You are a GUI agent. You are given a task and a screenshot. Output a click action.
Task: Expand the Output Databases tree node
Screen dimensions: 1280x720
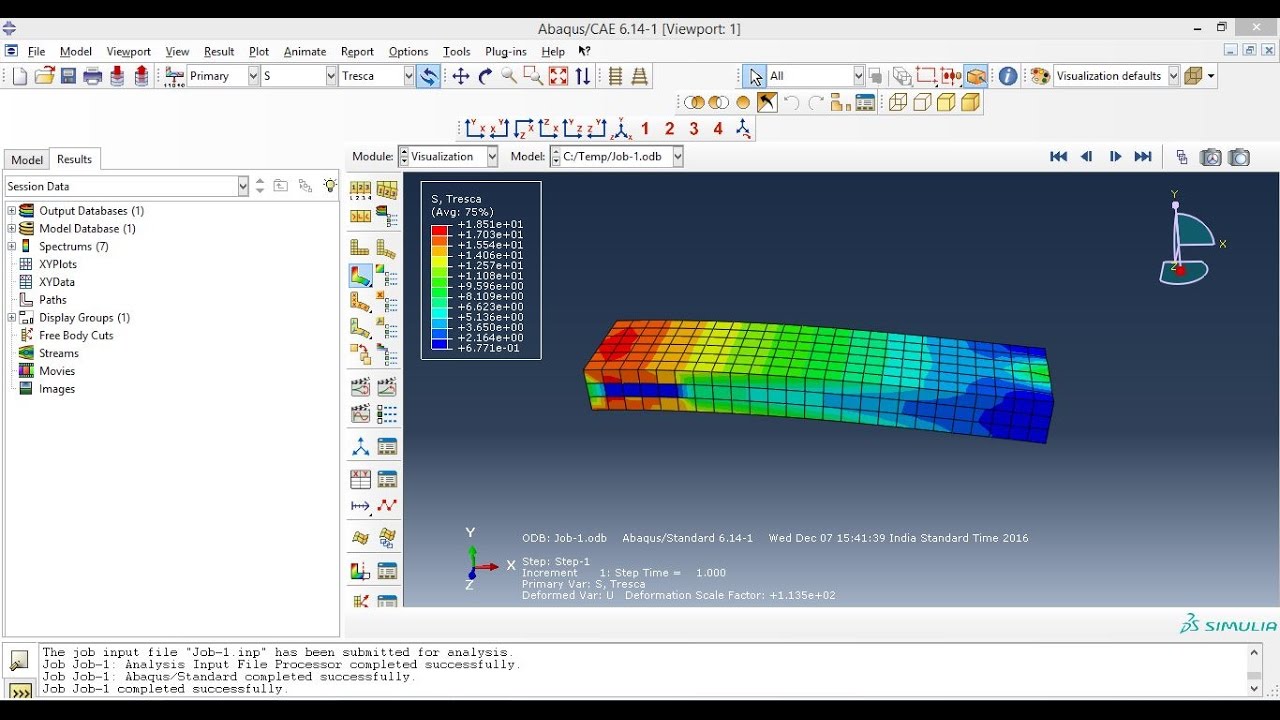pyautogui.click(x=12, y=211)
